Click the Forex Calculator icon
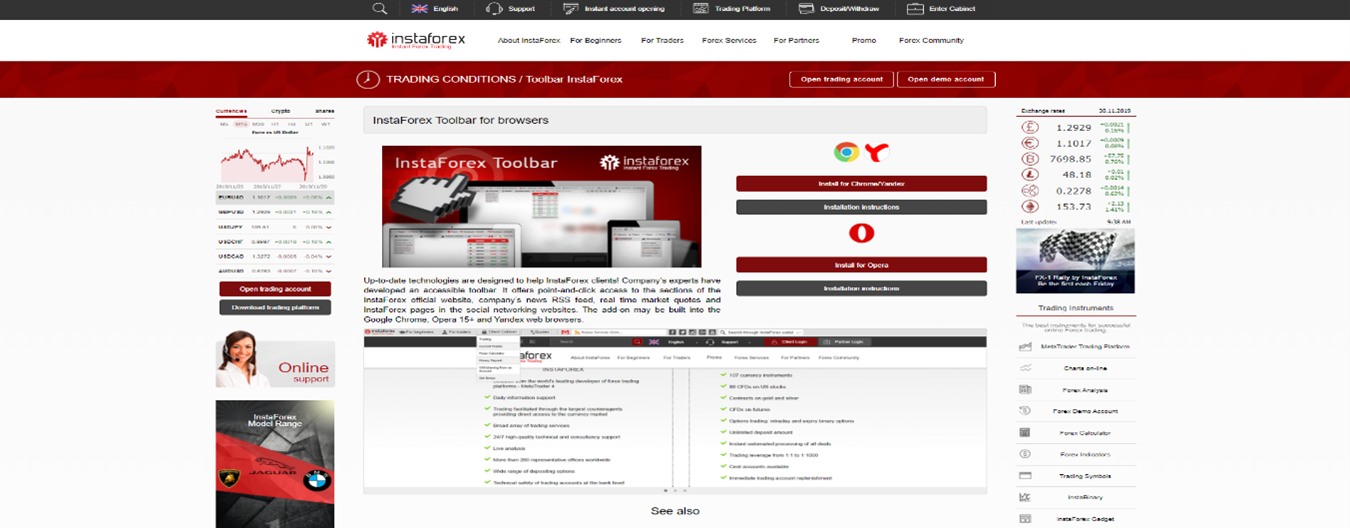The image size is (1350, 528). [1025, 433]
